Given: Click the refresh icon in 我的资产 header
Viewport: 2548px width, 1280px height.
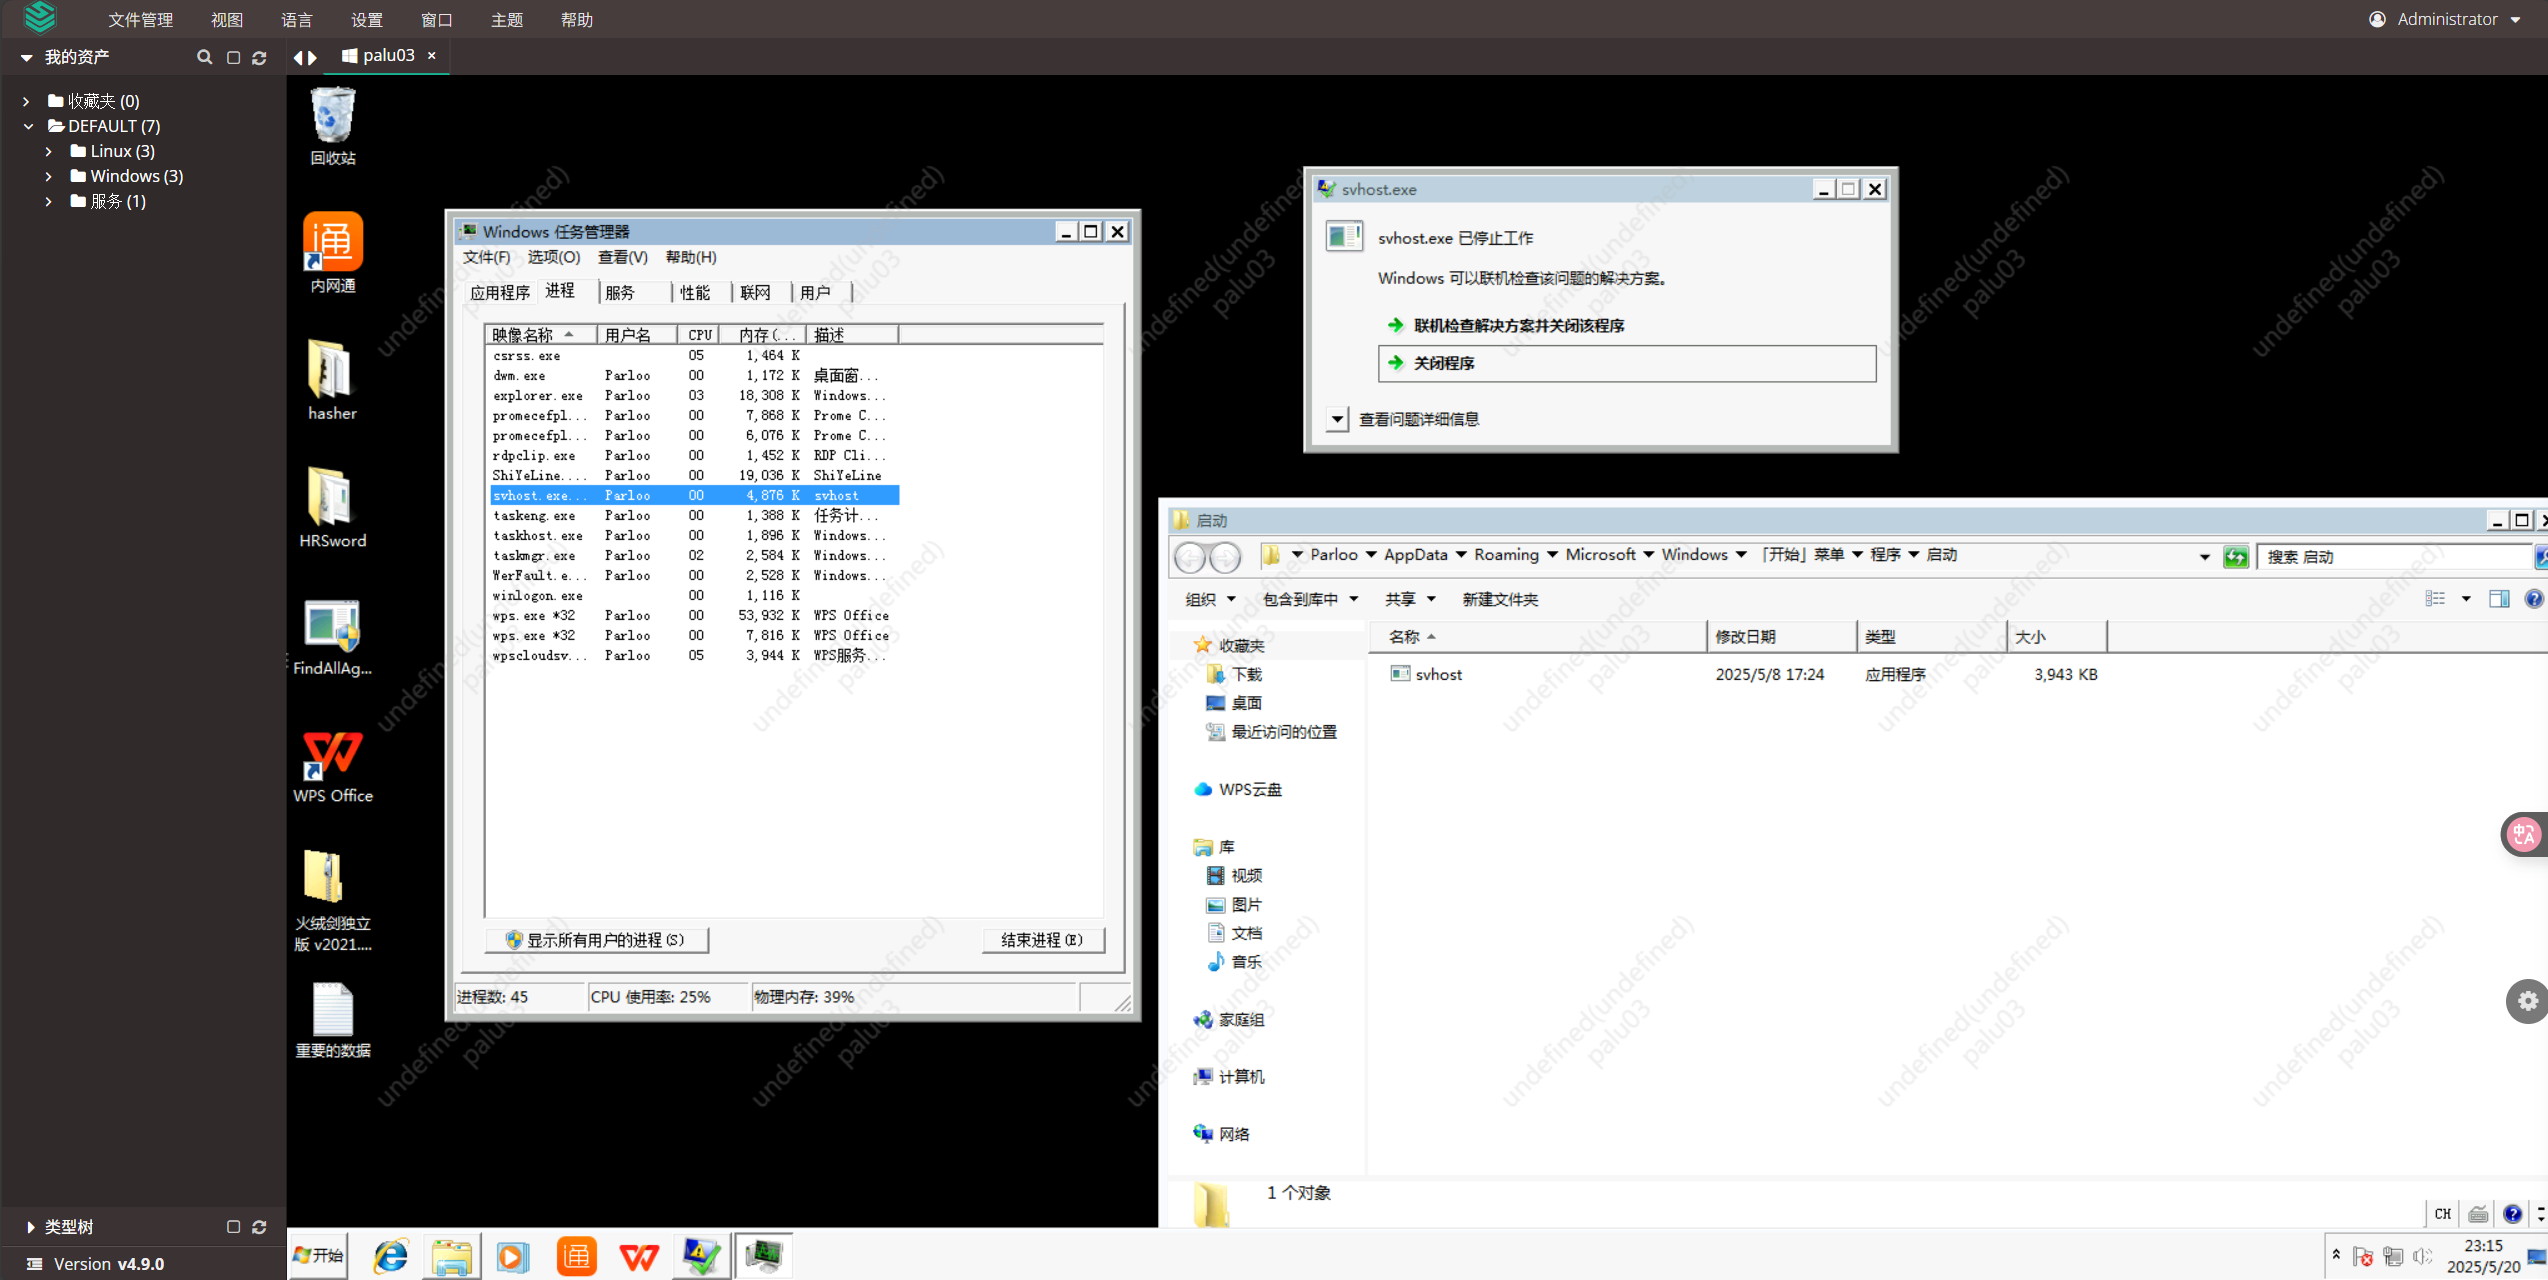Looking at the screenshot, I should tap(259, 57).
